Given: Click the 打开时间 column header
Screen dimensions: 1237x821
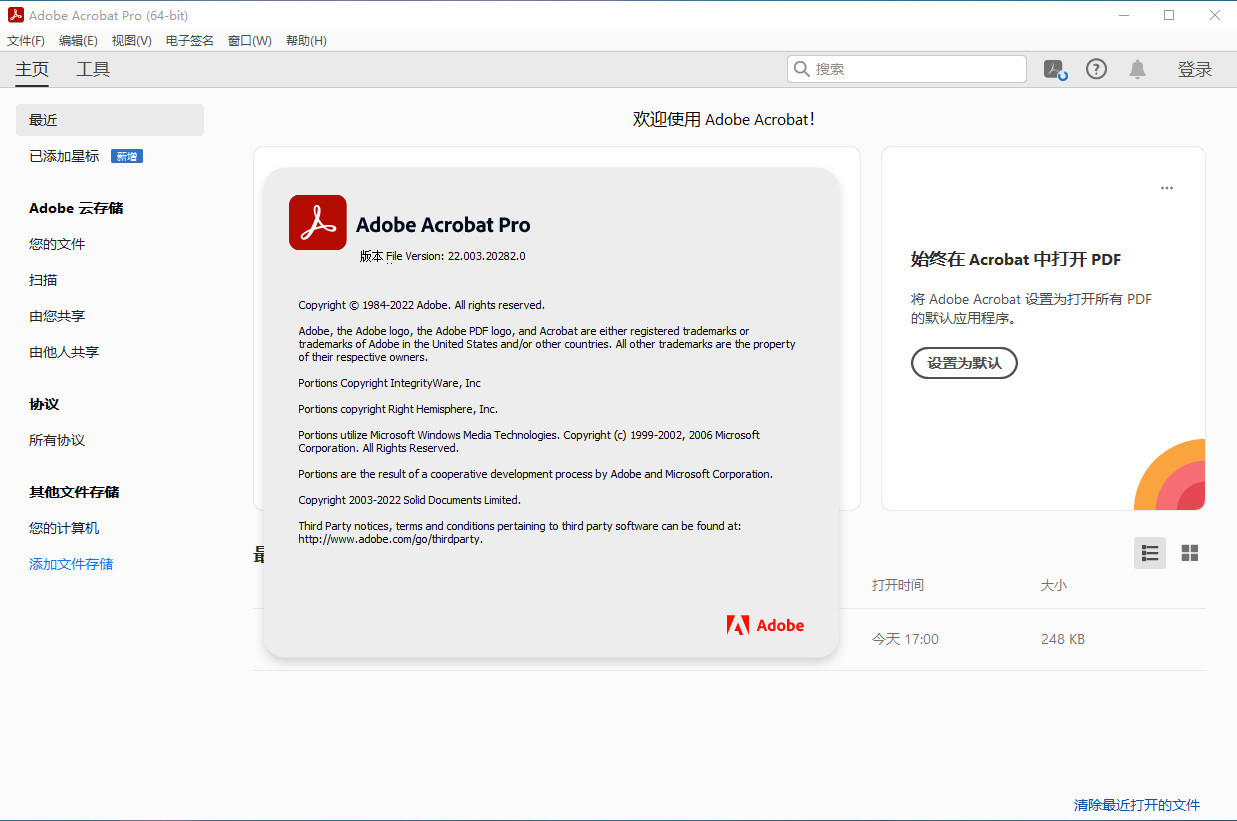Looking at the screenshot, I should (898, 585).
